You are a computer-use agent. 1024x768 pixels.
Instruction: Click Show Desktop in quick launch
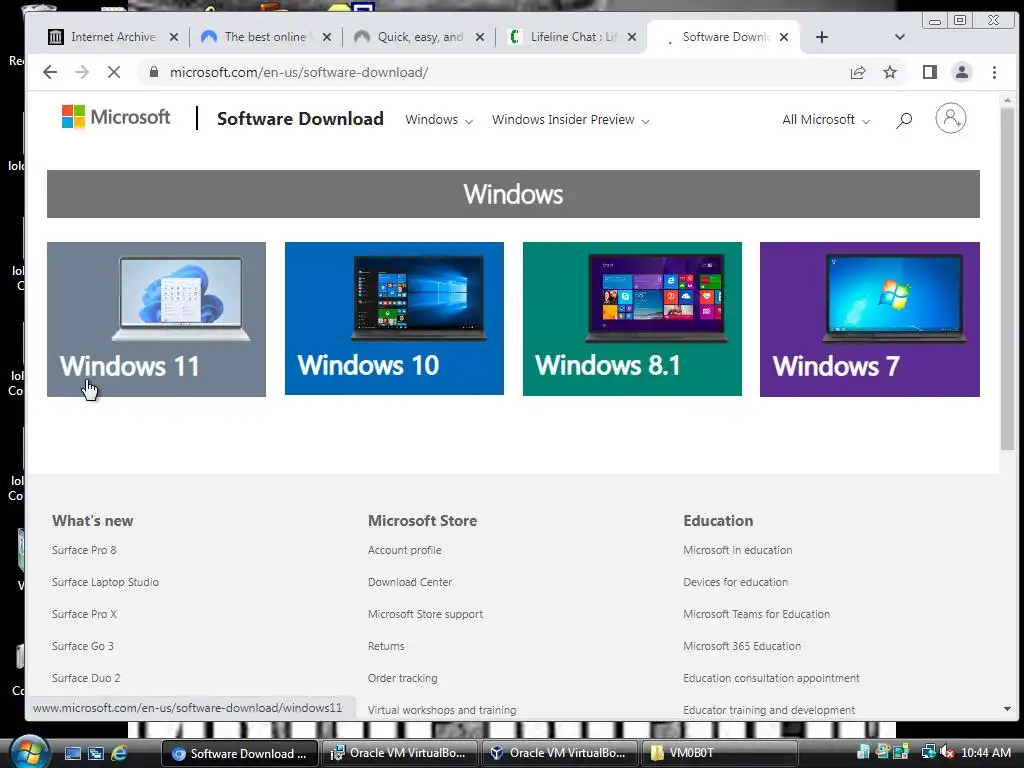[x=72, y=754]
